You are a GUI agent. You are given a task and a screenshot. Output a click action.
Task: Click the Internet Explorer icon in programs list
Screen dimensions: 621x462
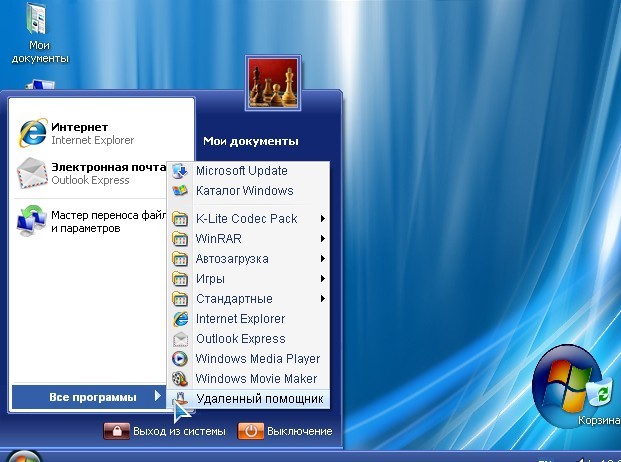180,319
